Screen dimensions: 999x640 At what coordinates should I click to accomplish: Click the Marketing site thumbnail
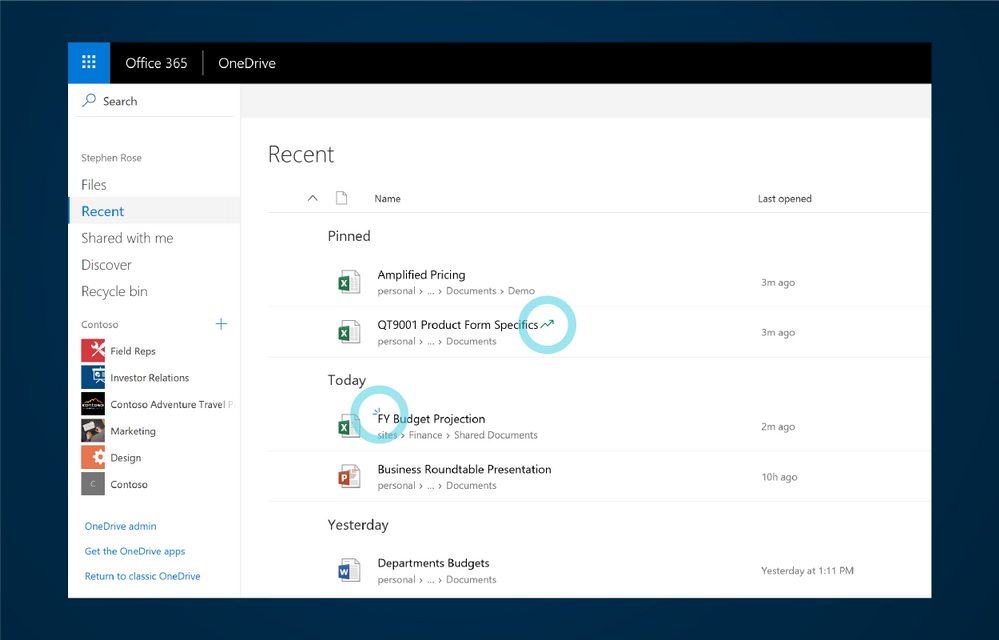[x=93, y=431]
